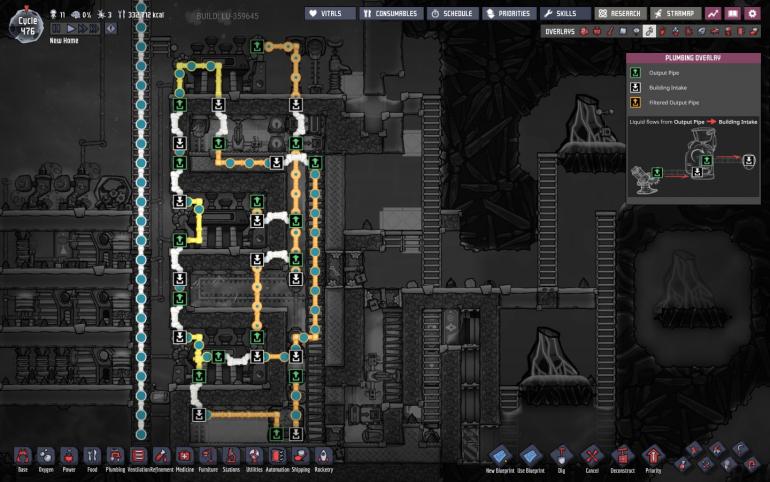Open the Schedule panel
This screenshot has height=482, width=770.
tap(452, 13)
